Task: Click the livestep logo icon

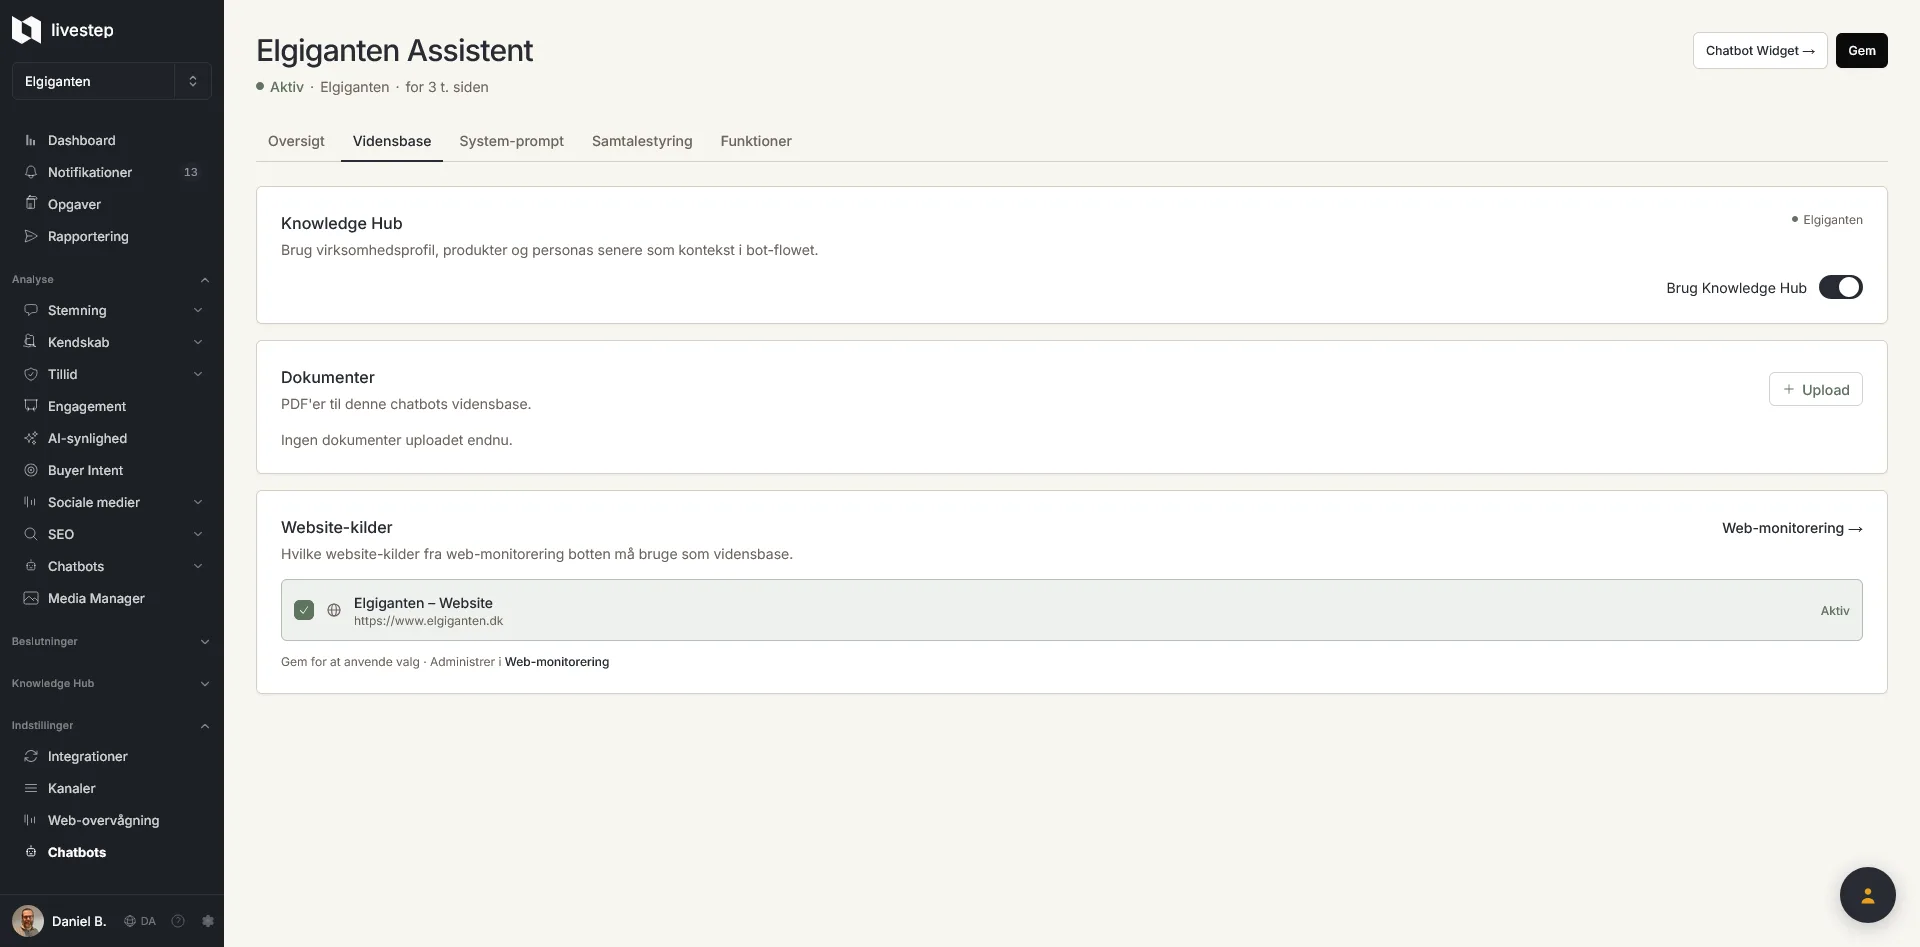Action: [x=26, y=30]
